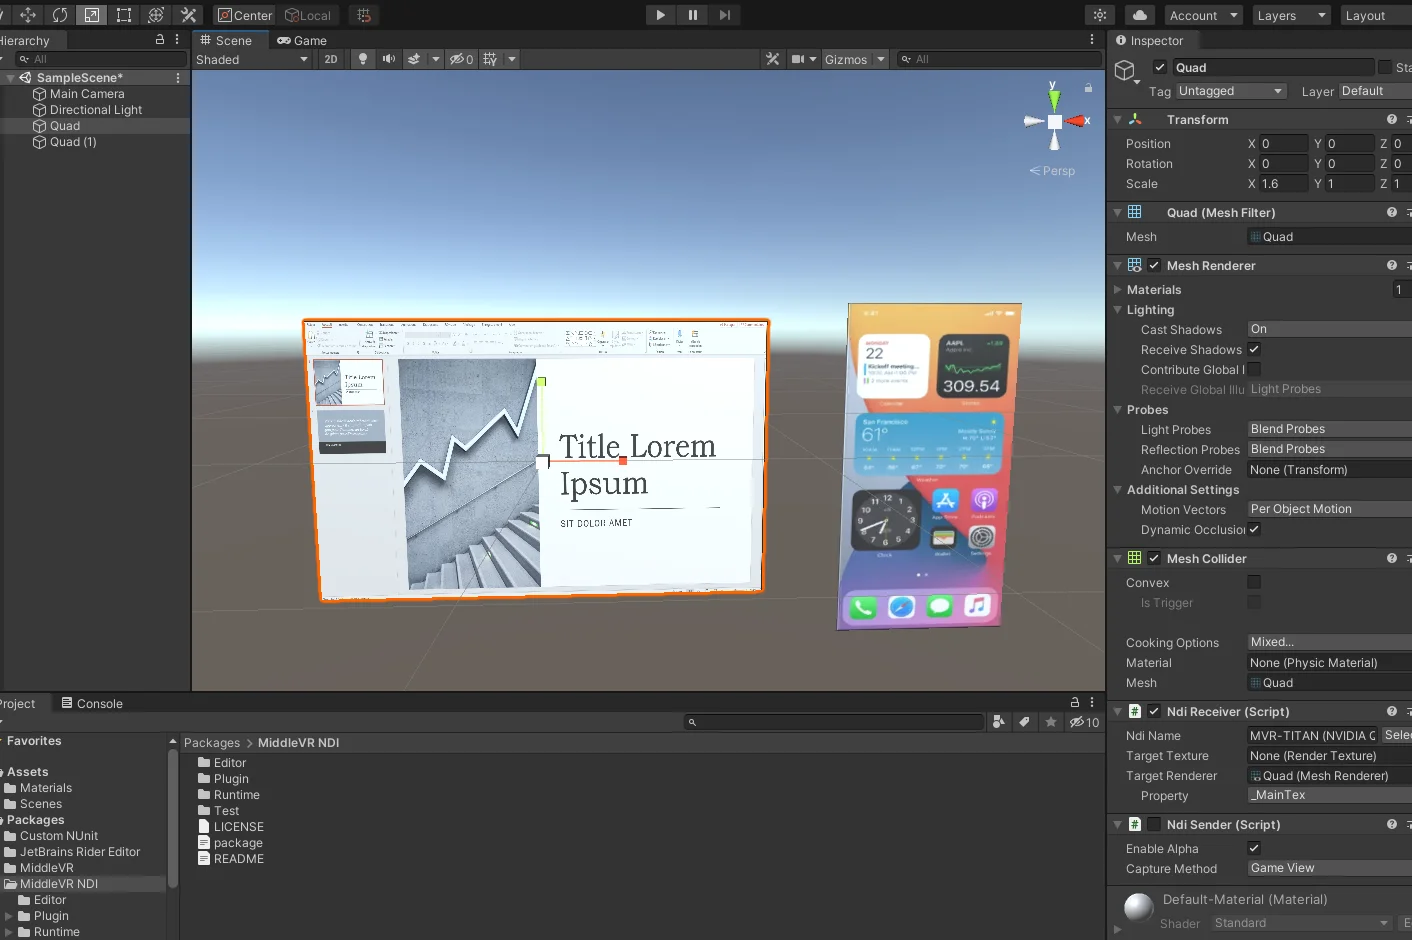Screen dimensions: 1412x940
Task: Toggle Local handle rotation button
Action: point(309,15)
